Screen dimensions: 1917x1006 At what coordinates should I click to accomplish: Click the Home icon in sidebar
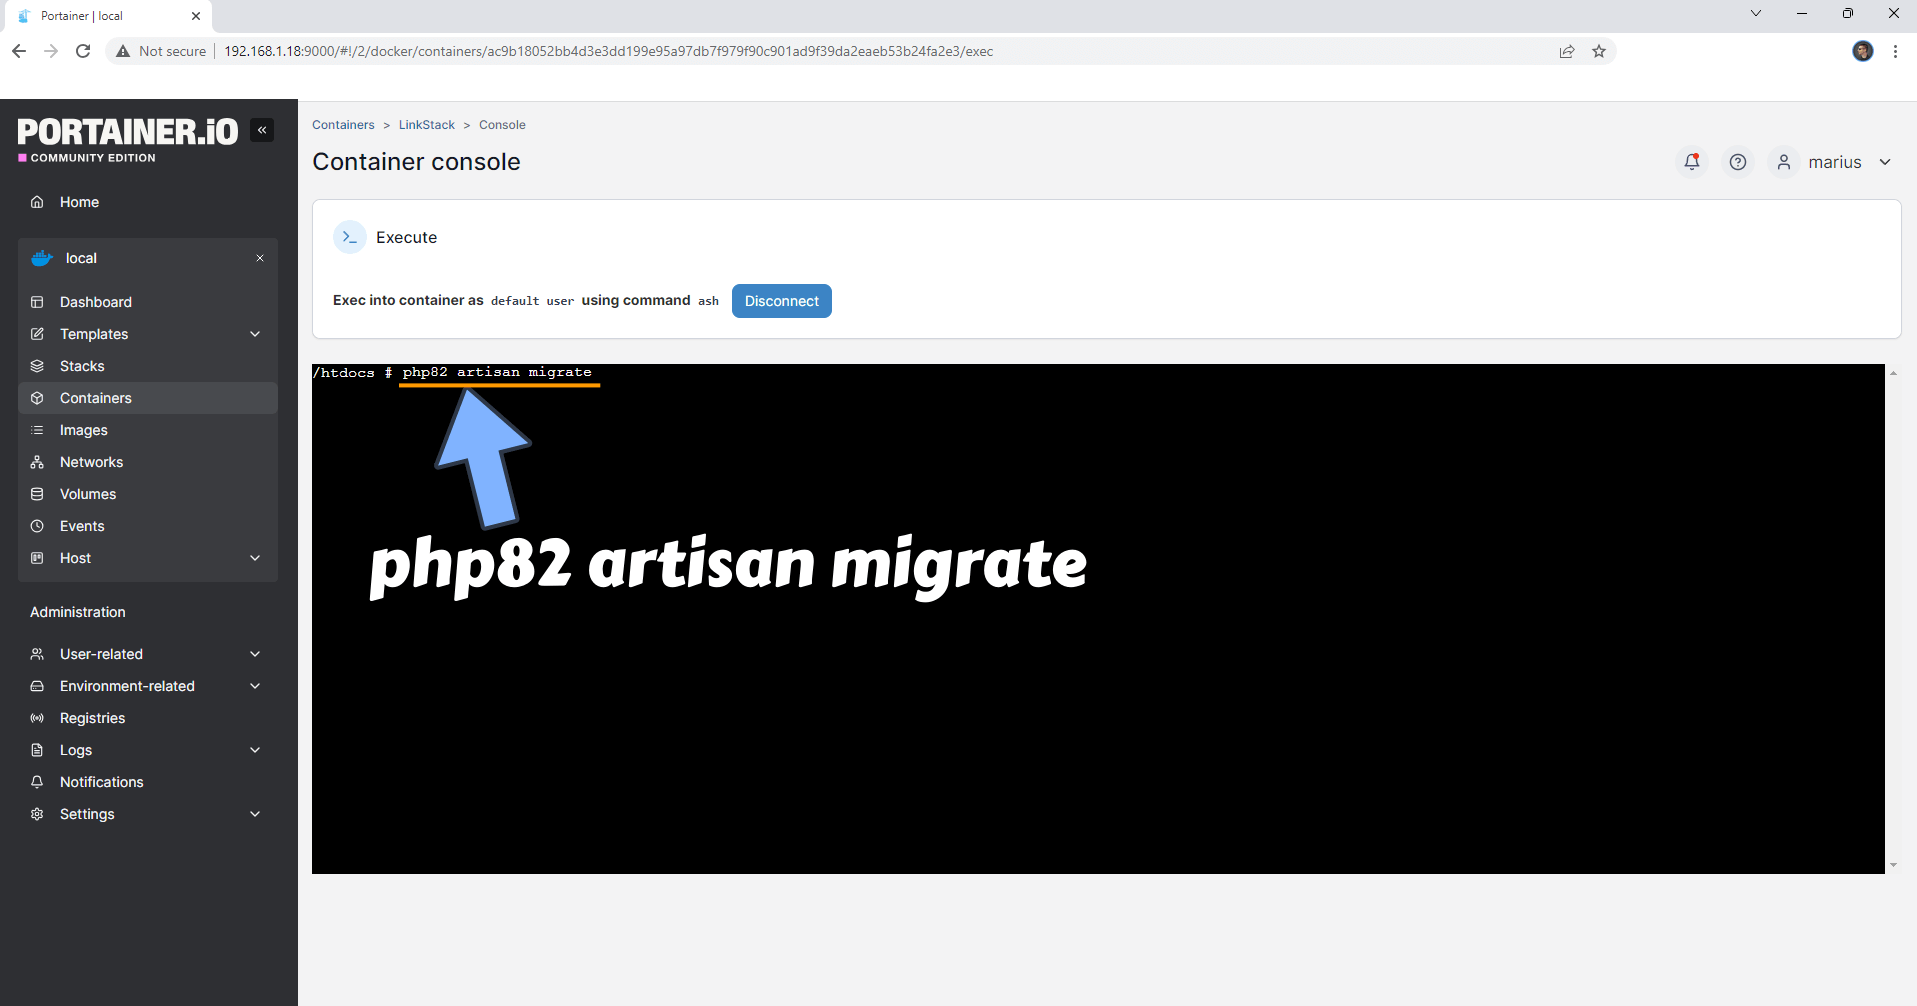coord(37,202)
